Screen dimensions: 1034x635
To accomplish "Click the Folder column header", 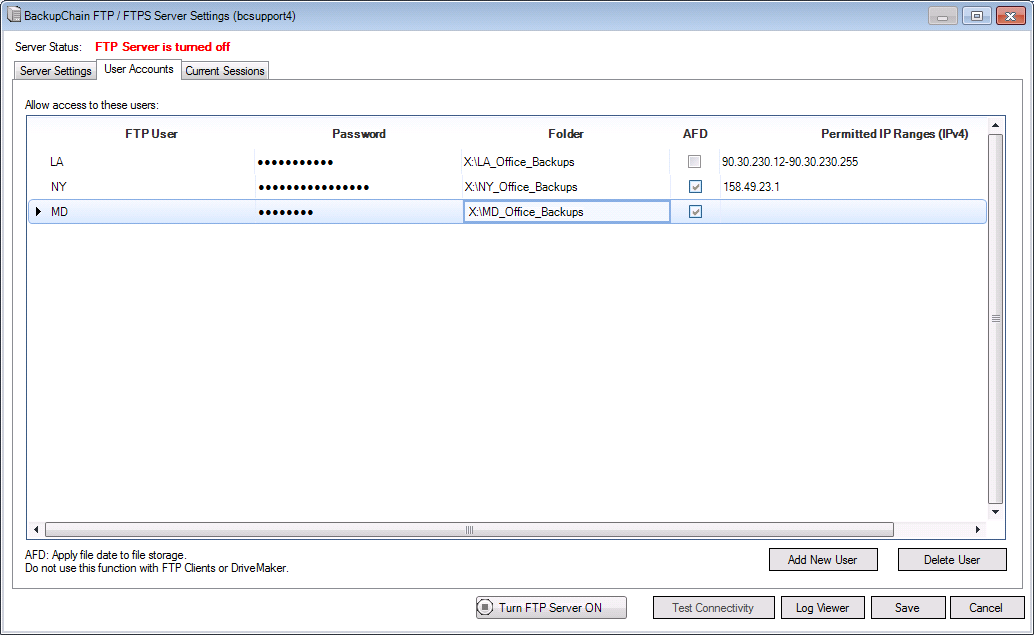I will click(x=566, y=134).
